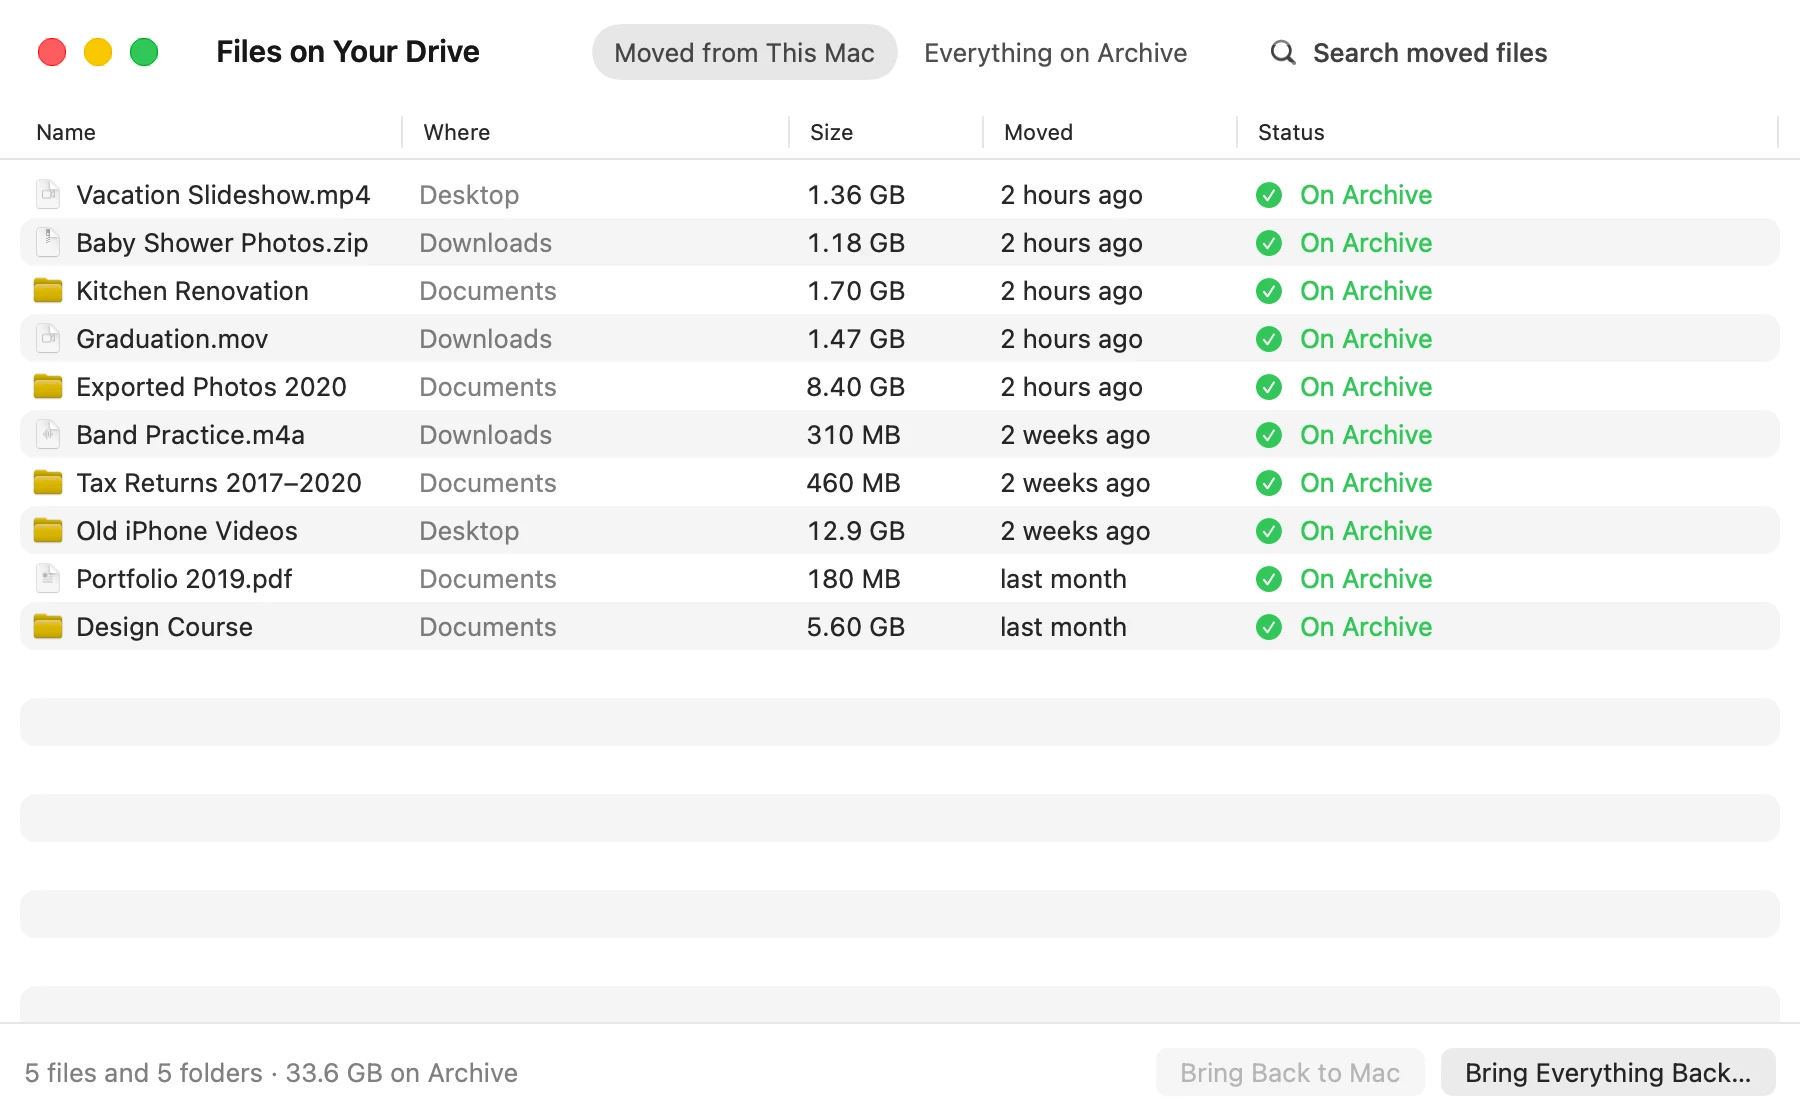The height and width of the screenshot is (1120, 1800).
Task: Click green checkmark for Design Course
Action: (1269, 627)
